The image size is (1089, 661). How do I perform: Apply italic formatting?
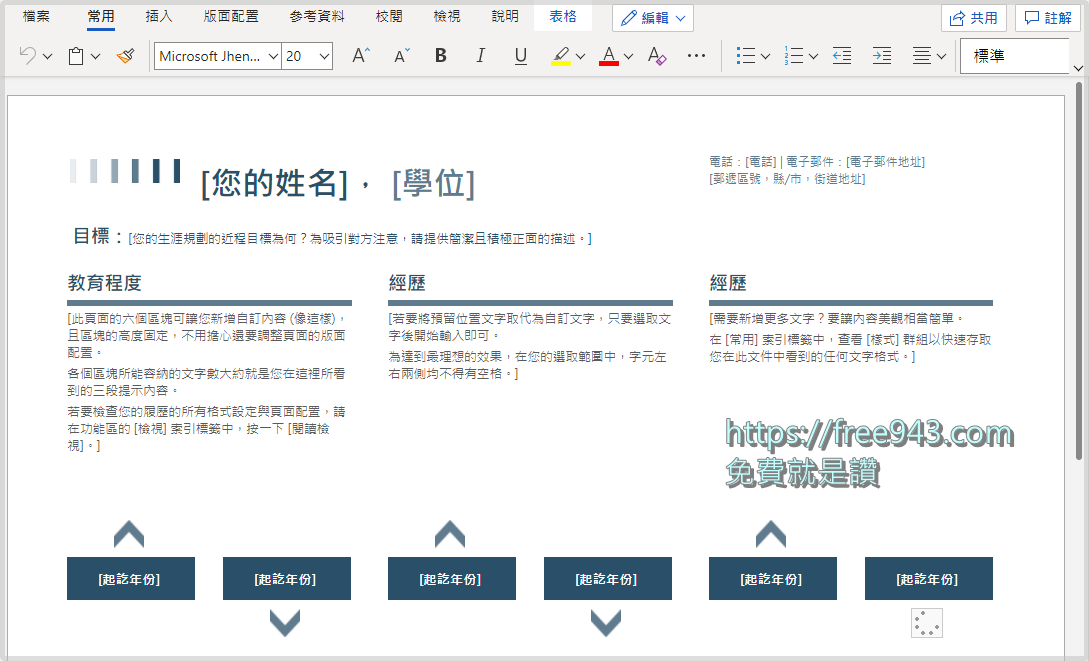(480, 56)
